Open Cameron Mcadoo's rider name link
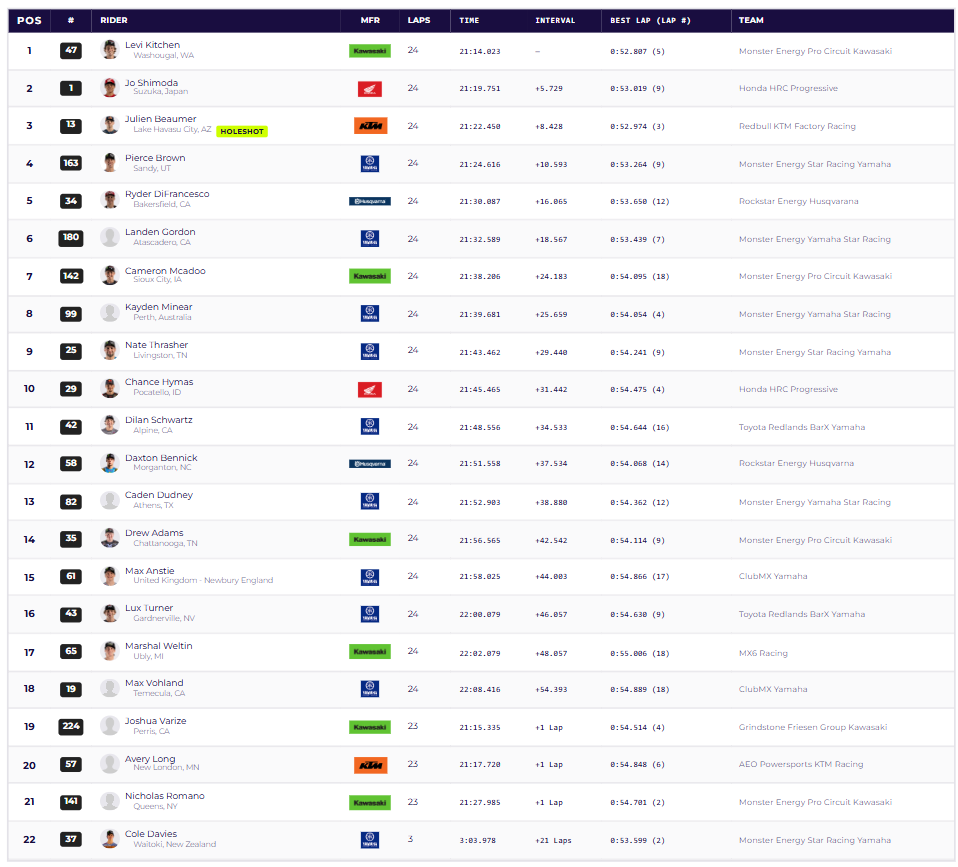This screenshot has width=958, height=867. [x=165, y=270]
